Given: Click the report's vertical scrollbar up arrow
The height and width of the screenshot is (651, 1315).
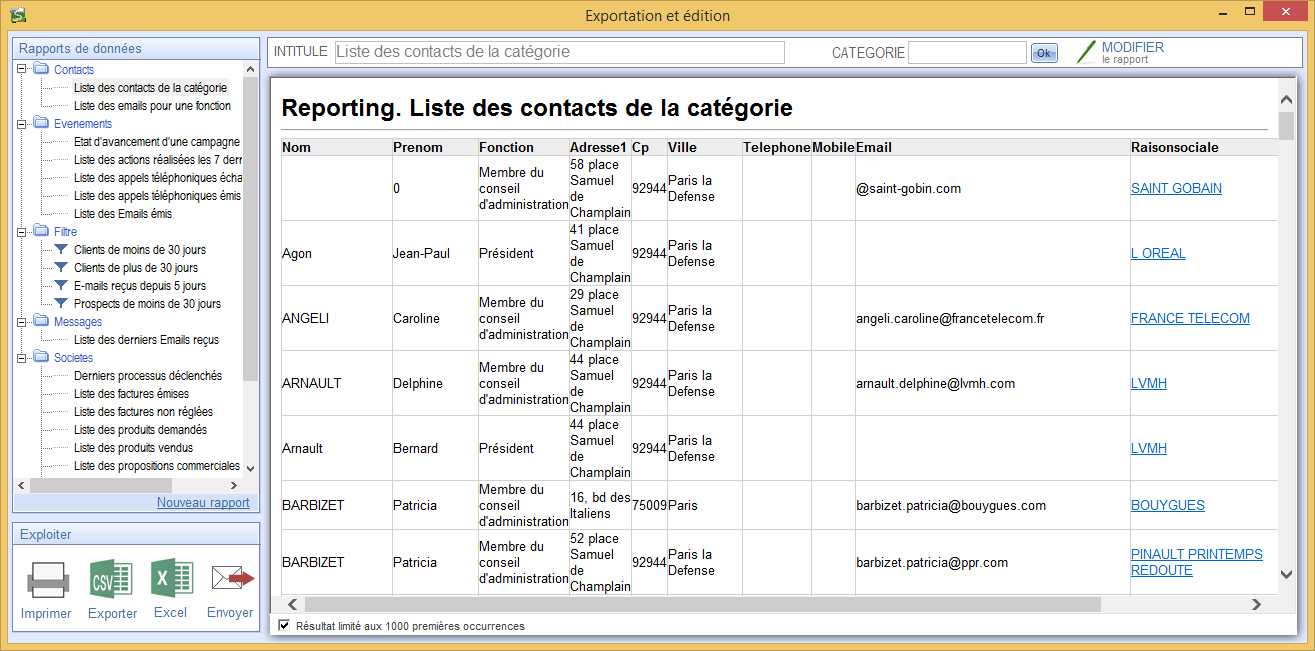Looking at the screenshot, I should pos(1287,100).
